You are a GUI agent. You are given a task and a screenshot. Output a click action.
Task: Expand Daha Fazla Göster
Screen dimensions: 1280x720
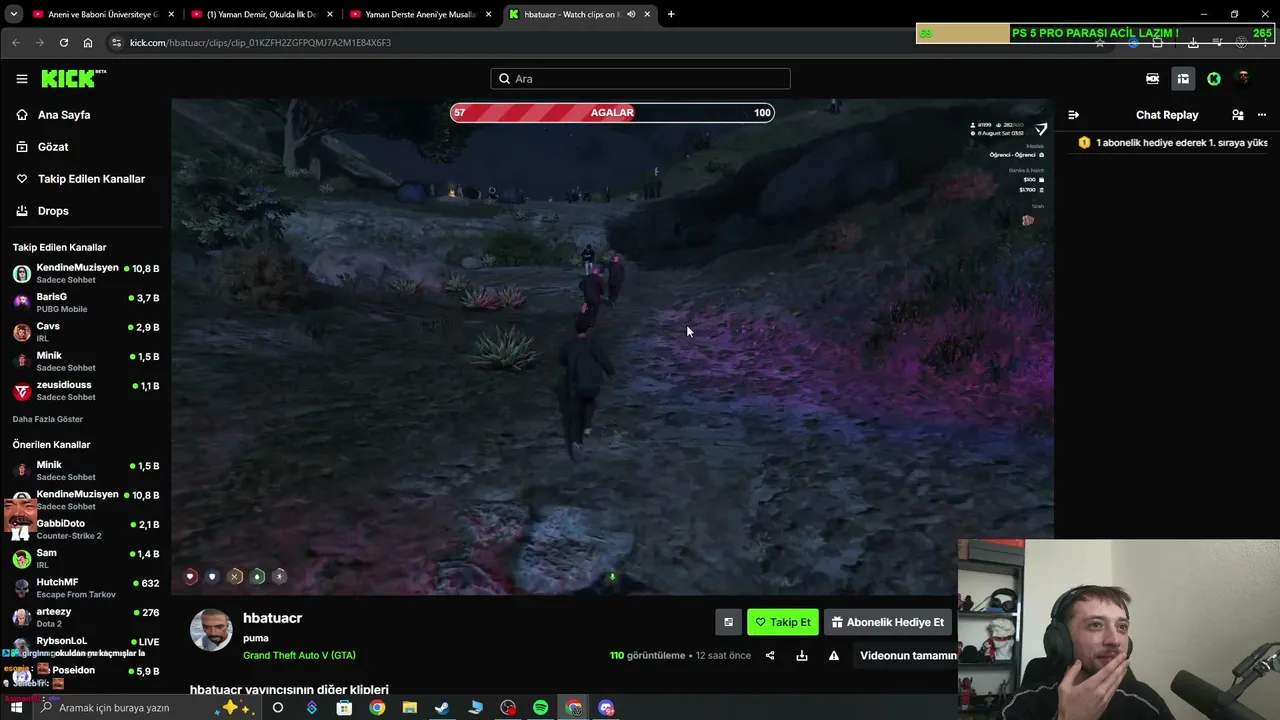[x=48, y=419]
